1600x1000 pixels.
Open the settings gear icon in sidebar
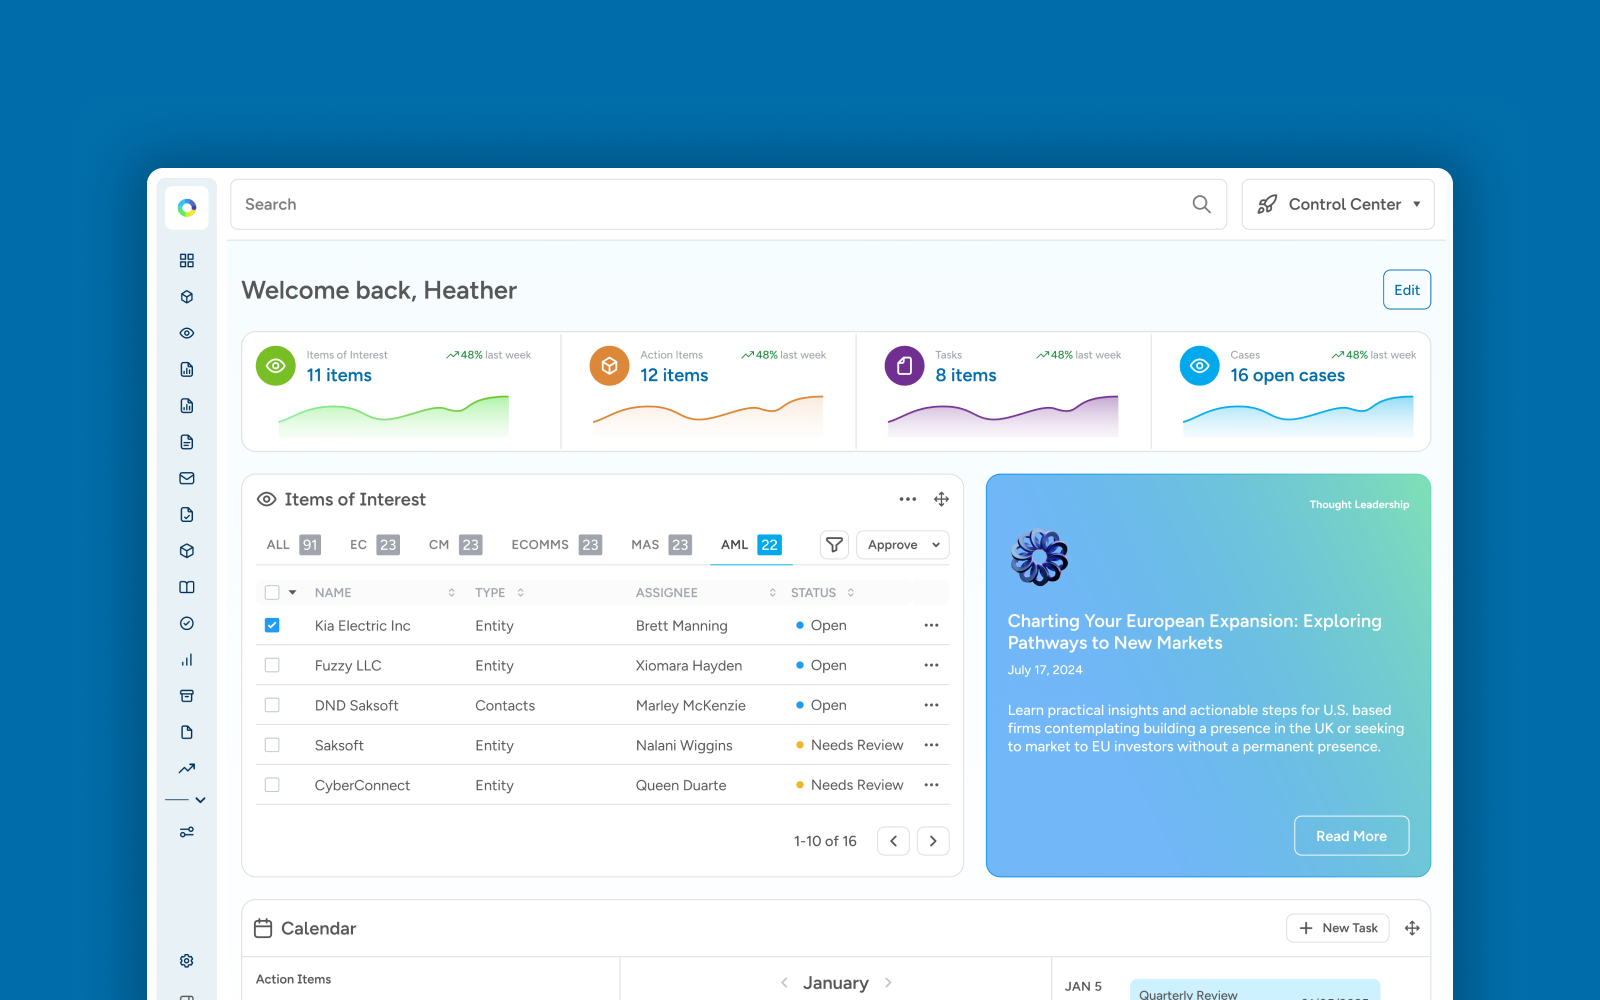pyautogui.click(x=187, y=961)
